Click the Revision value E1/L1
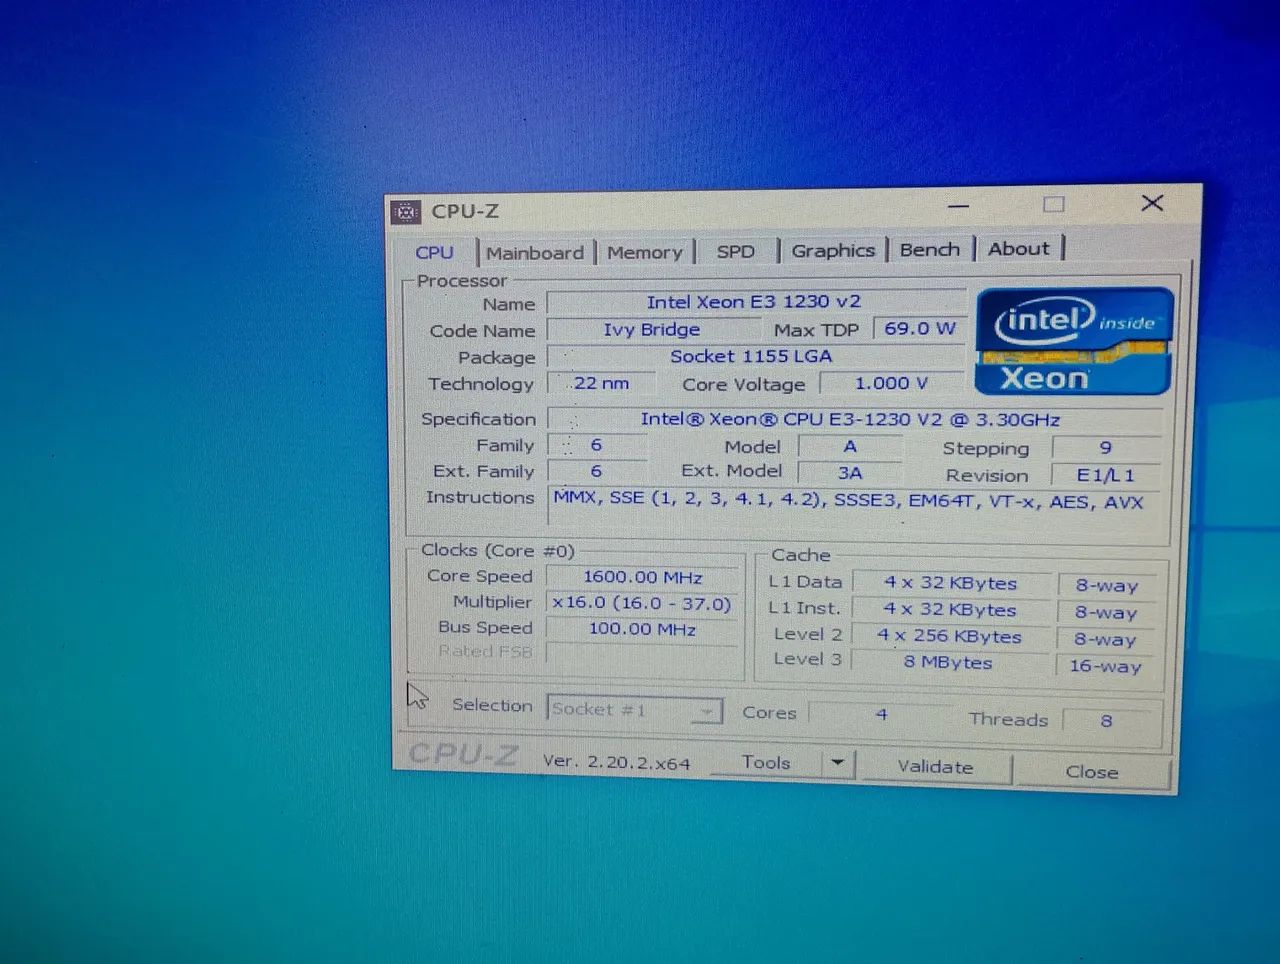This screenshot has width=1280, height=964. tap(1106, 476)
